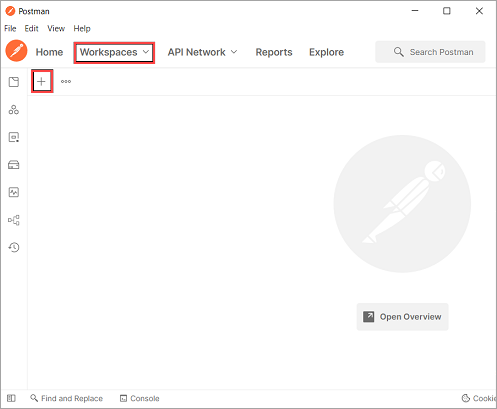Open the Monitors sidebar icon
This screenshot has width=497, height=409.
coord(14,192)
